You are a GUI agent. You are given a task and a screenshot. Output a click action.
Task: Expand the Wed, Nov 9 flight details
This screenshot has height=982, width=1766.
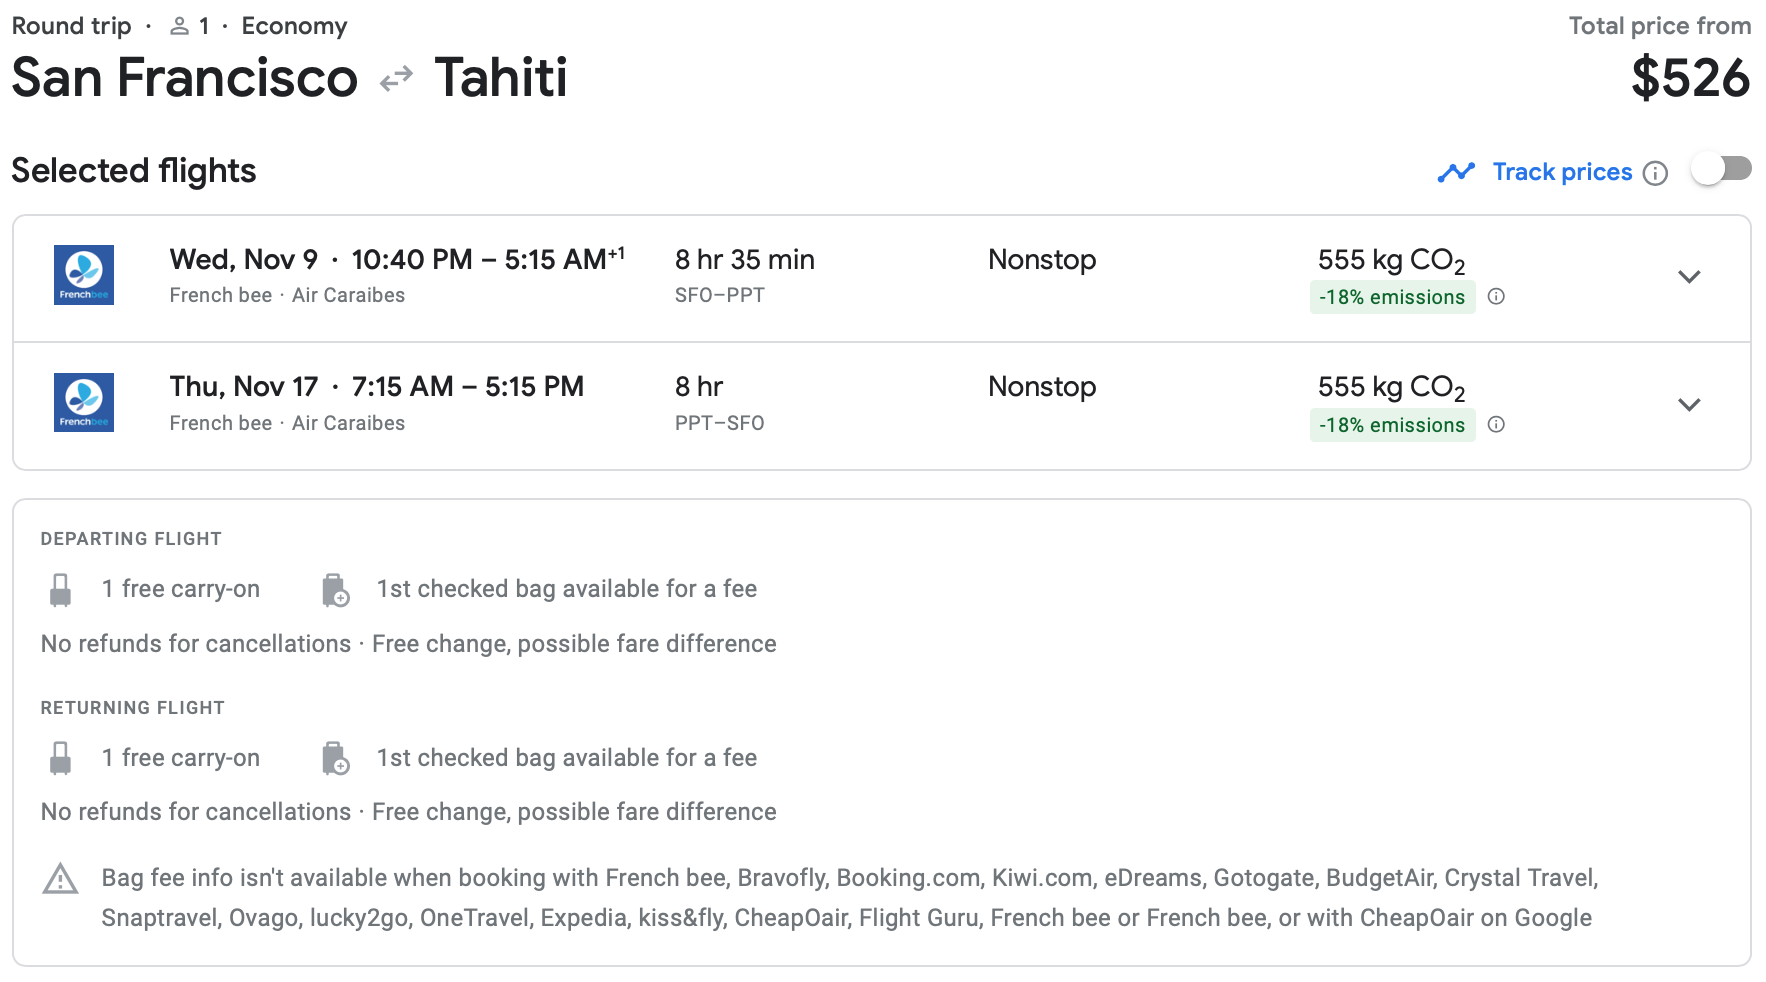1689,277
